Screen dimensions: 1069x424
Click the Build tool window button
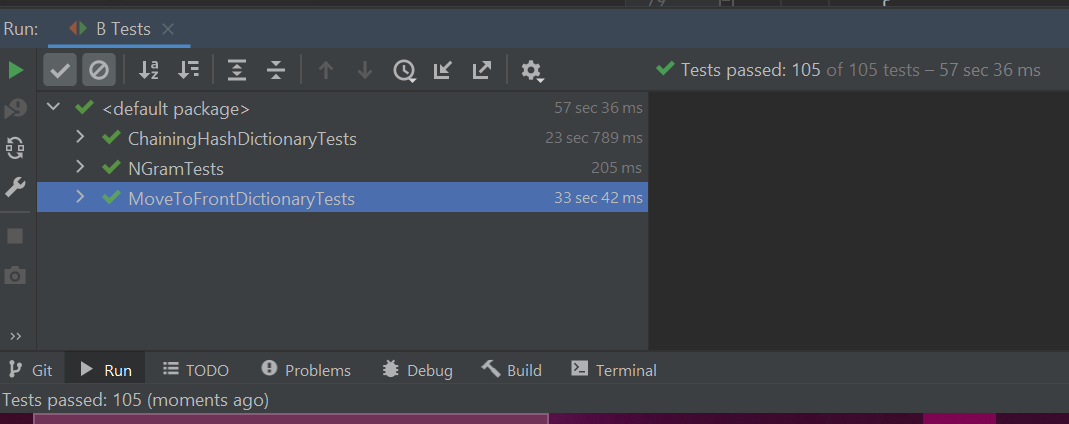pyautogui.click(x=512, y=370)
